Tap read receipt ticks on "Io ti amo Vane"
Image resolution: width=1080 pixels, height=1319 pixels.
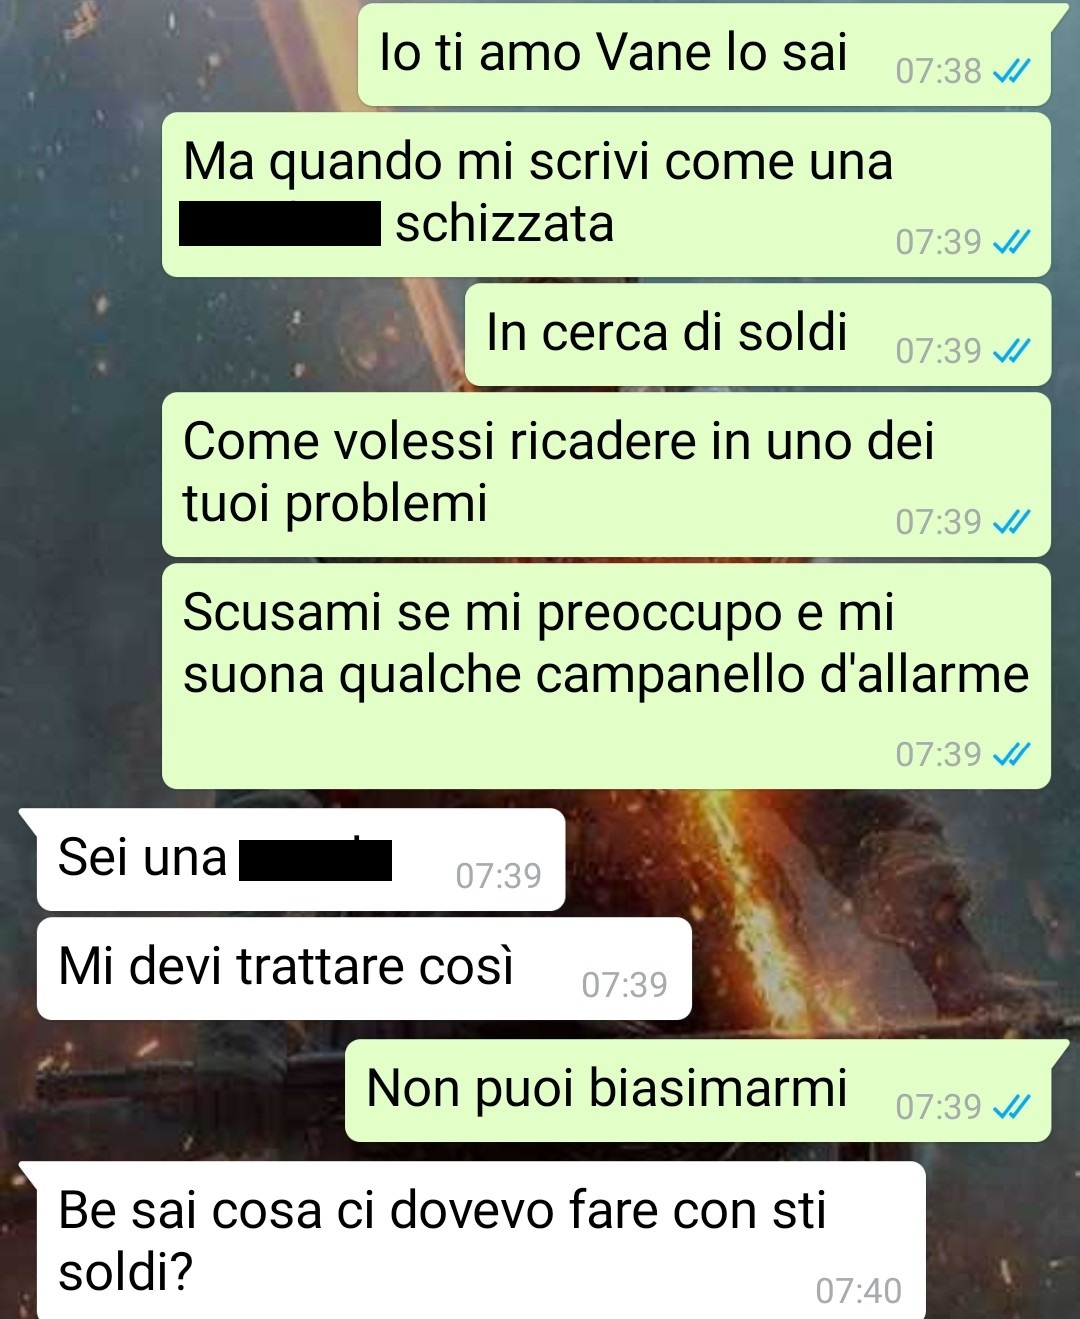(1011, 71)
